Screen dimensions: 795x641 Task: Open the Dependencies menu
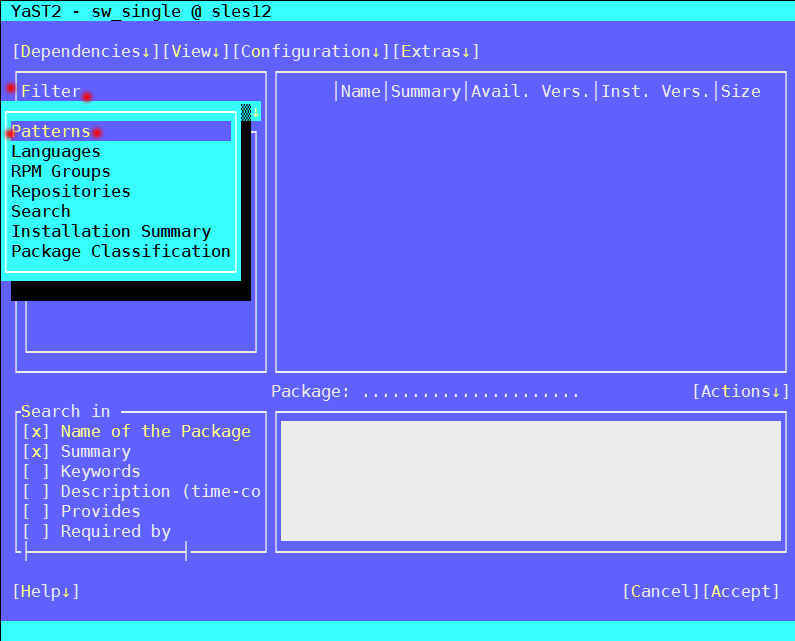(86, 51)
